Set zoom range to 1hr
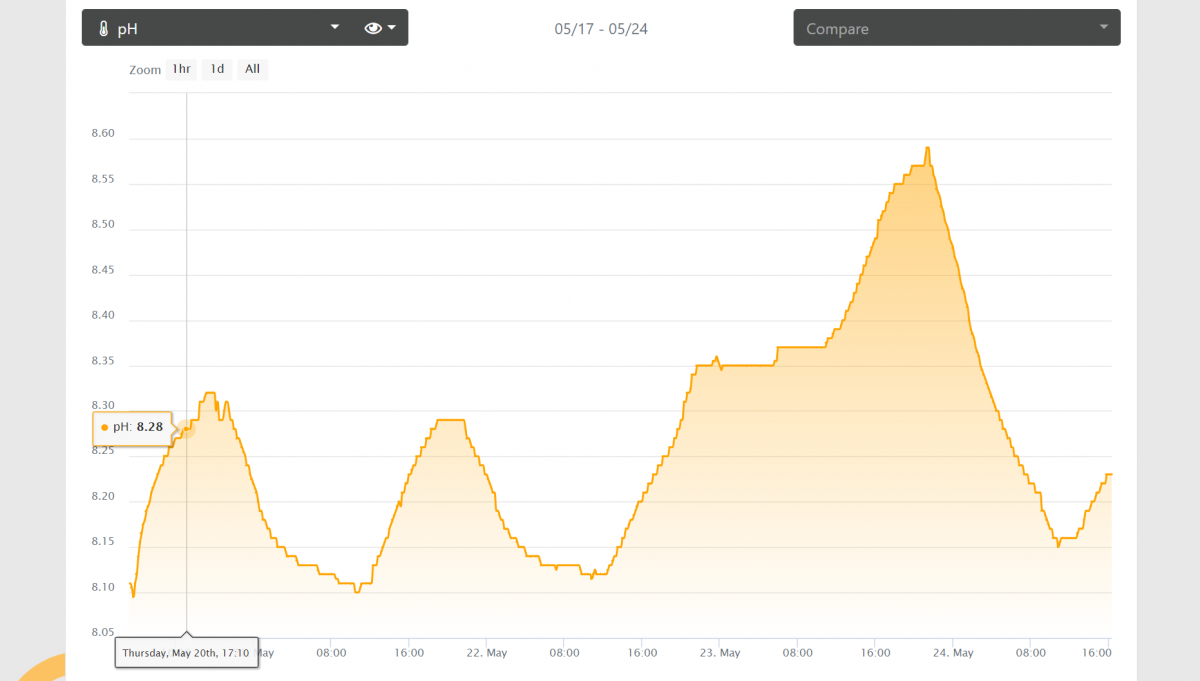 [181, 69]
